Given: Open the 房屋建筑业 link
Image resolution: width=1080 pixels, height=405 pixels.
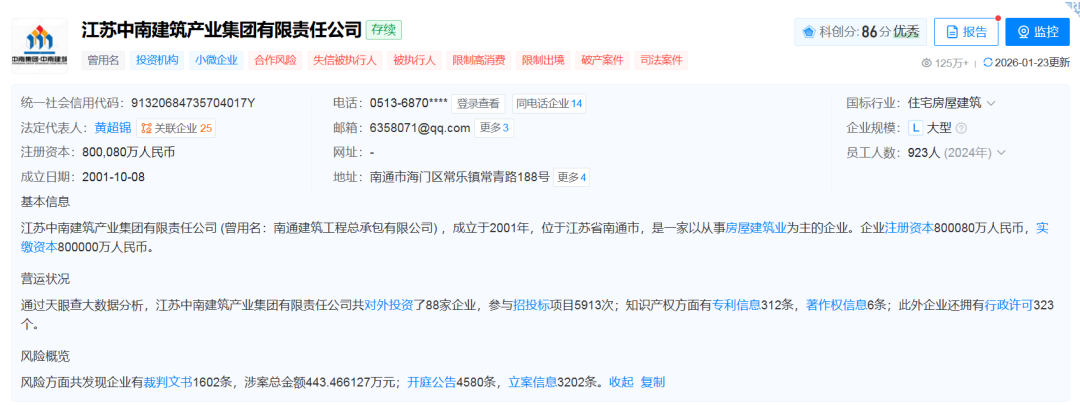Looking at the screenshot, I should [x=756, y=229].
